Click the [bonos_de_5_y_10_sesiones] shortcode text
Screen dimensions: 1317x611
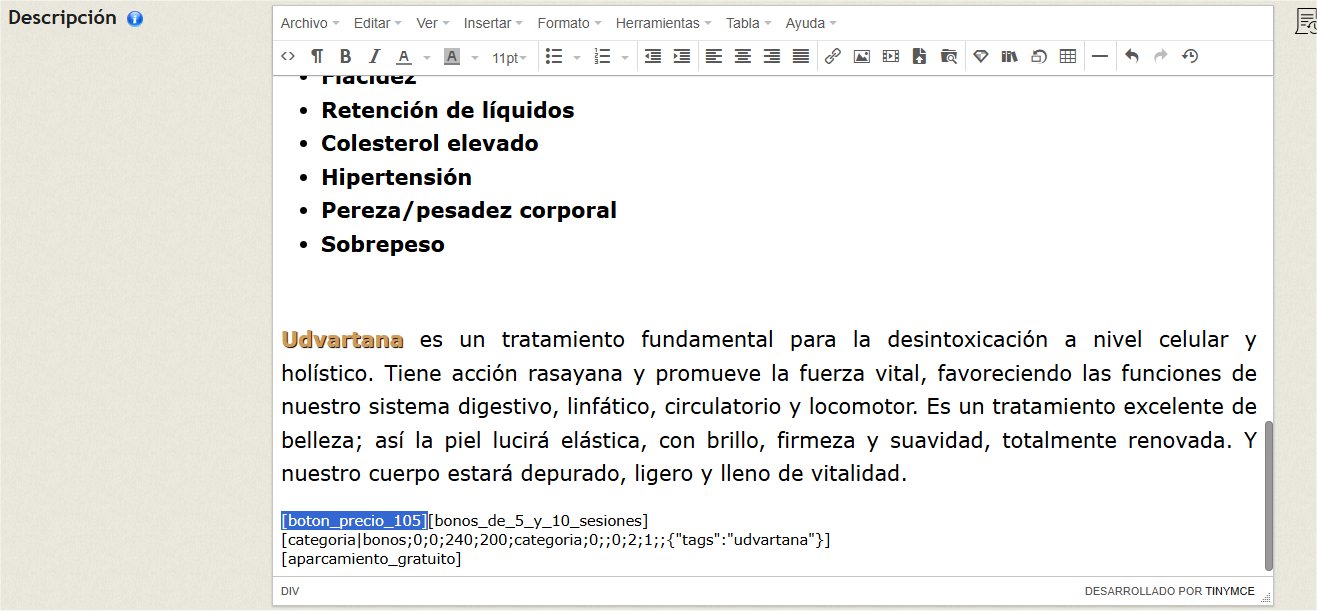pyautogui.click(x=538, y=521)
